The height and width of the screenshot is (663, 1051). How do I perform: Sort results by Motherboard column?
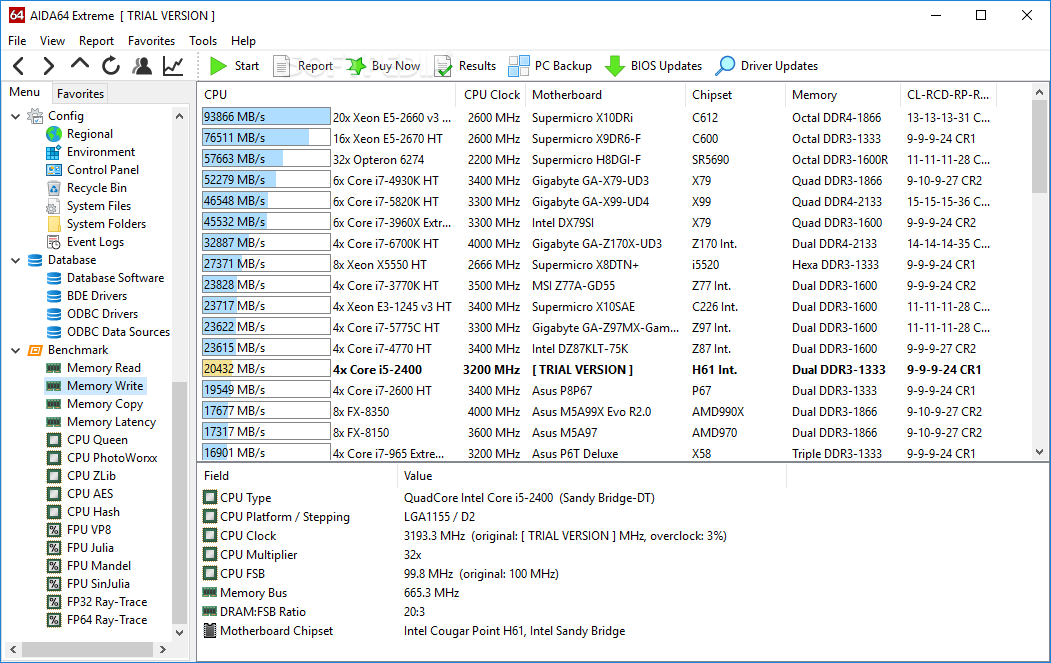[606, 95]
